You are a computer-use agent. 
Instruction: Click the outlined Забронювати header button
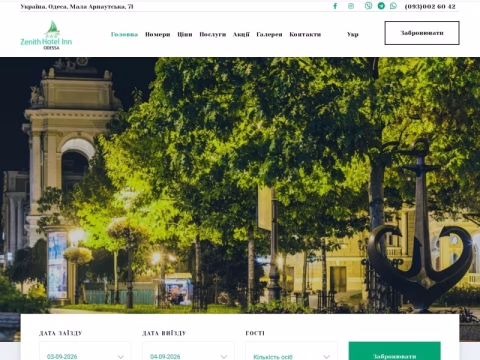[x=422, y=33]
